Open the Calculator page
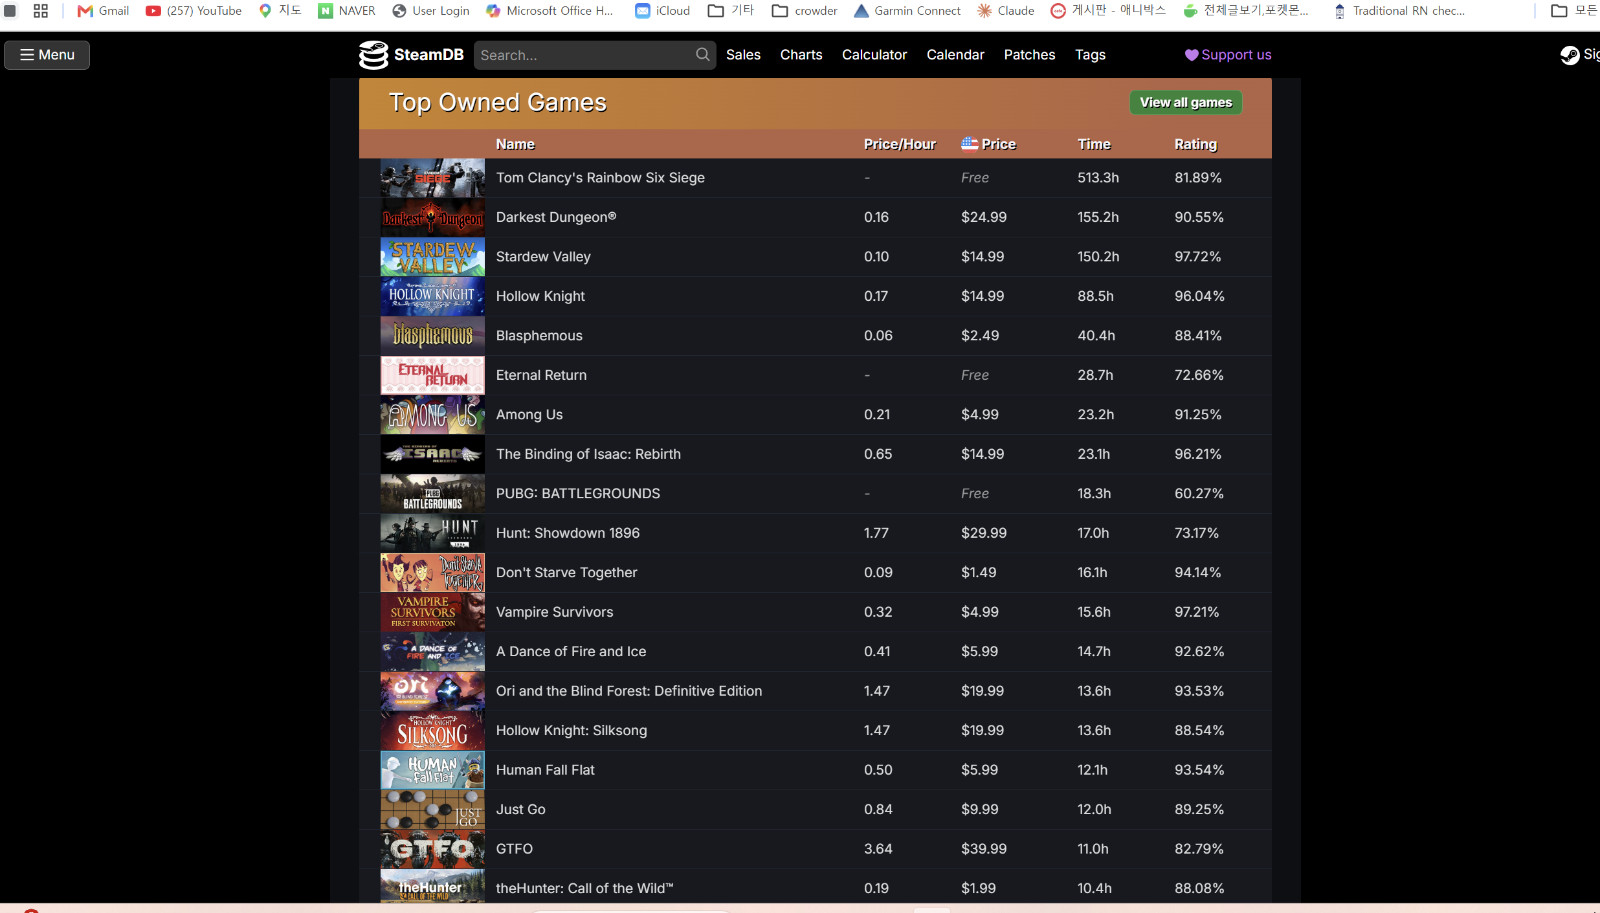The image size is (1600, 913). (x=874, y=55)
